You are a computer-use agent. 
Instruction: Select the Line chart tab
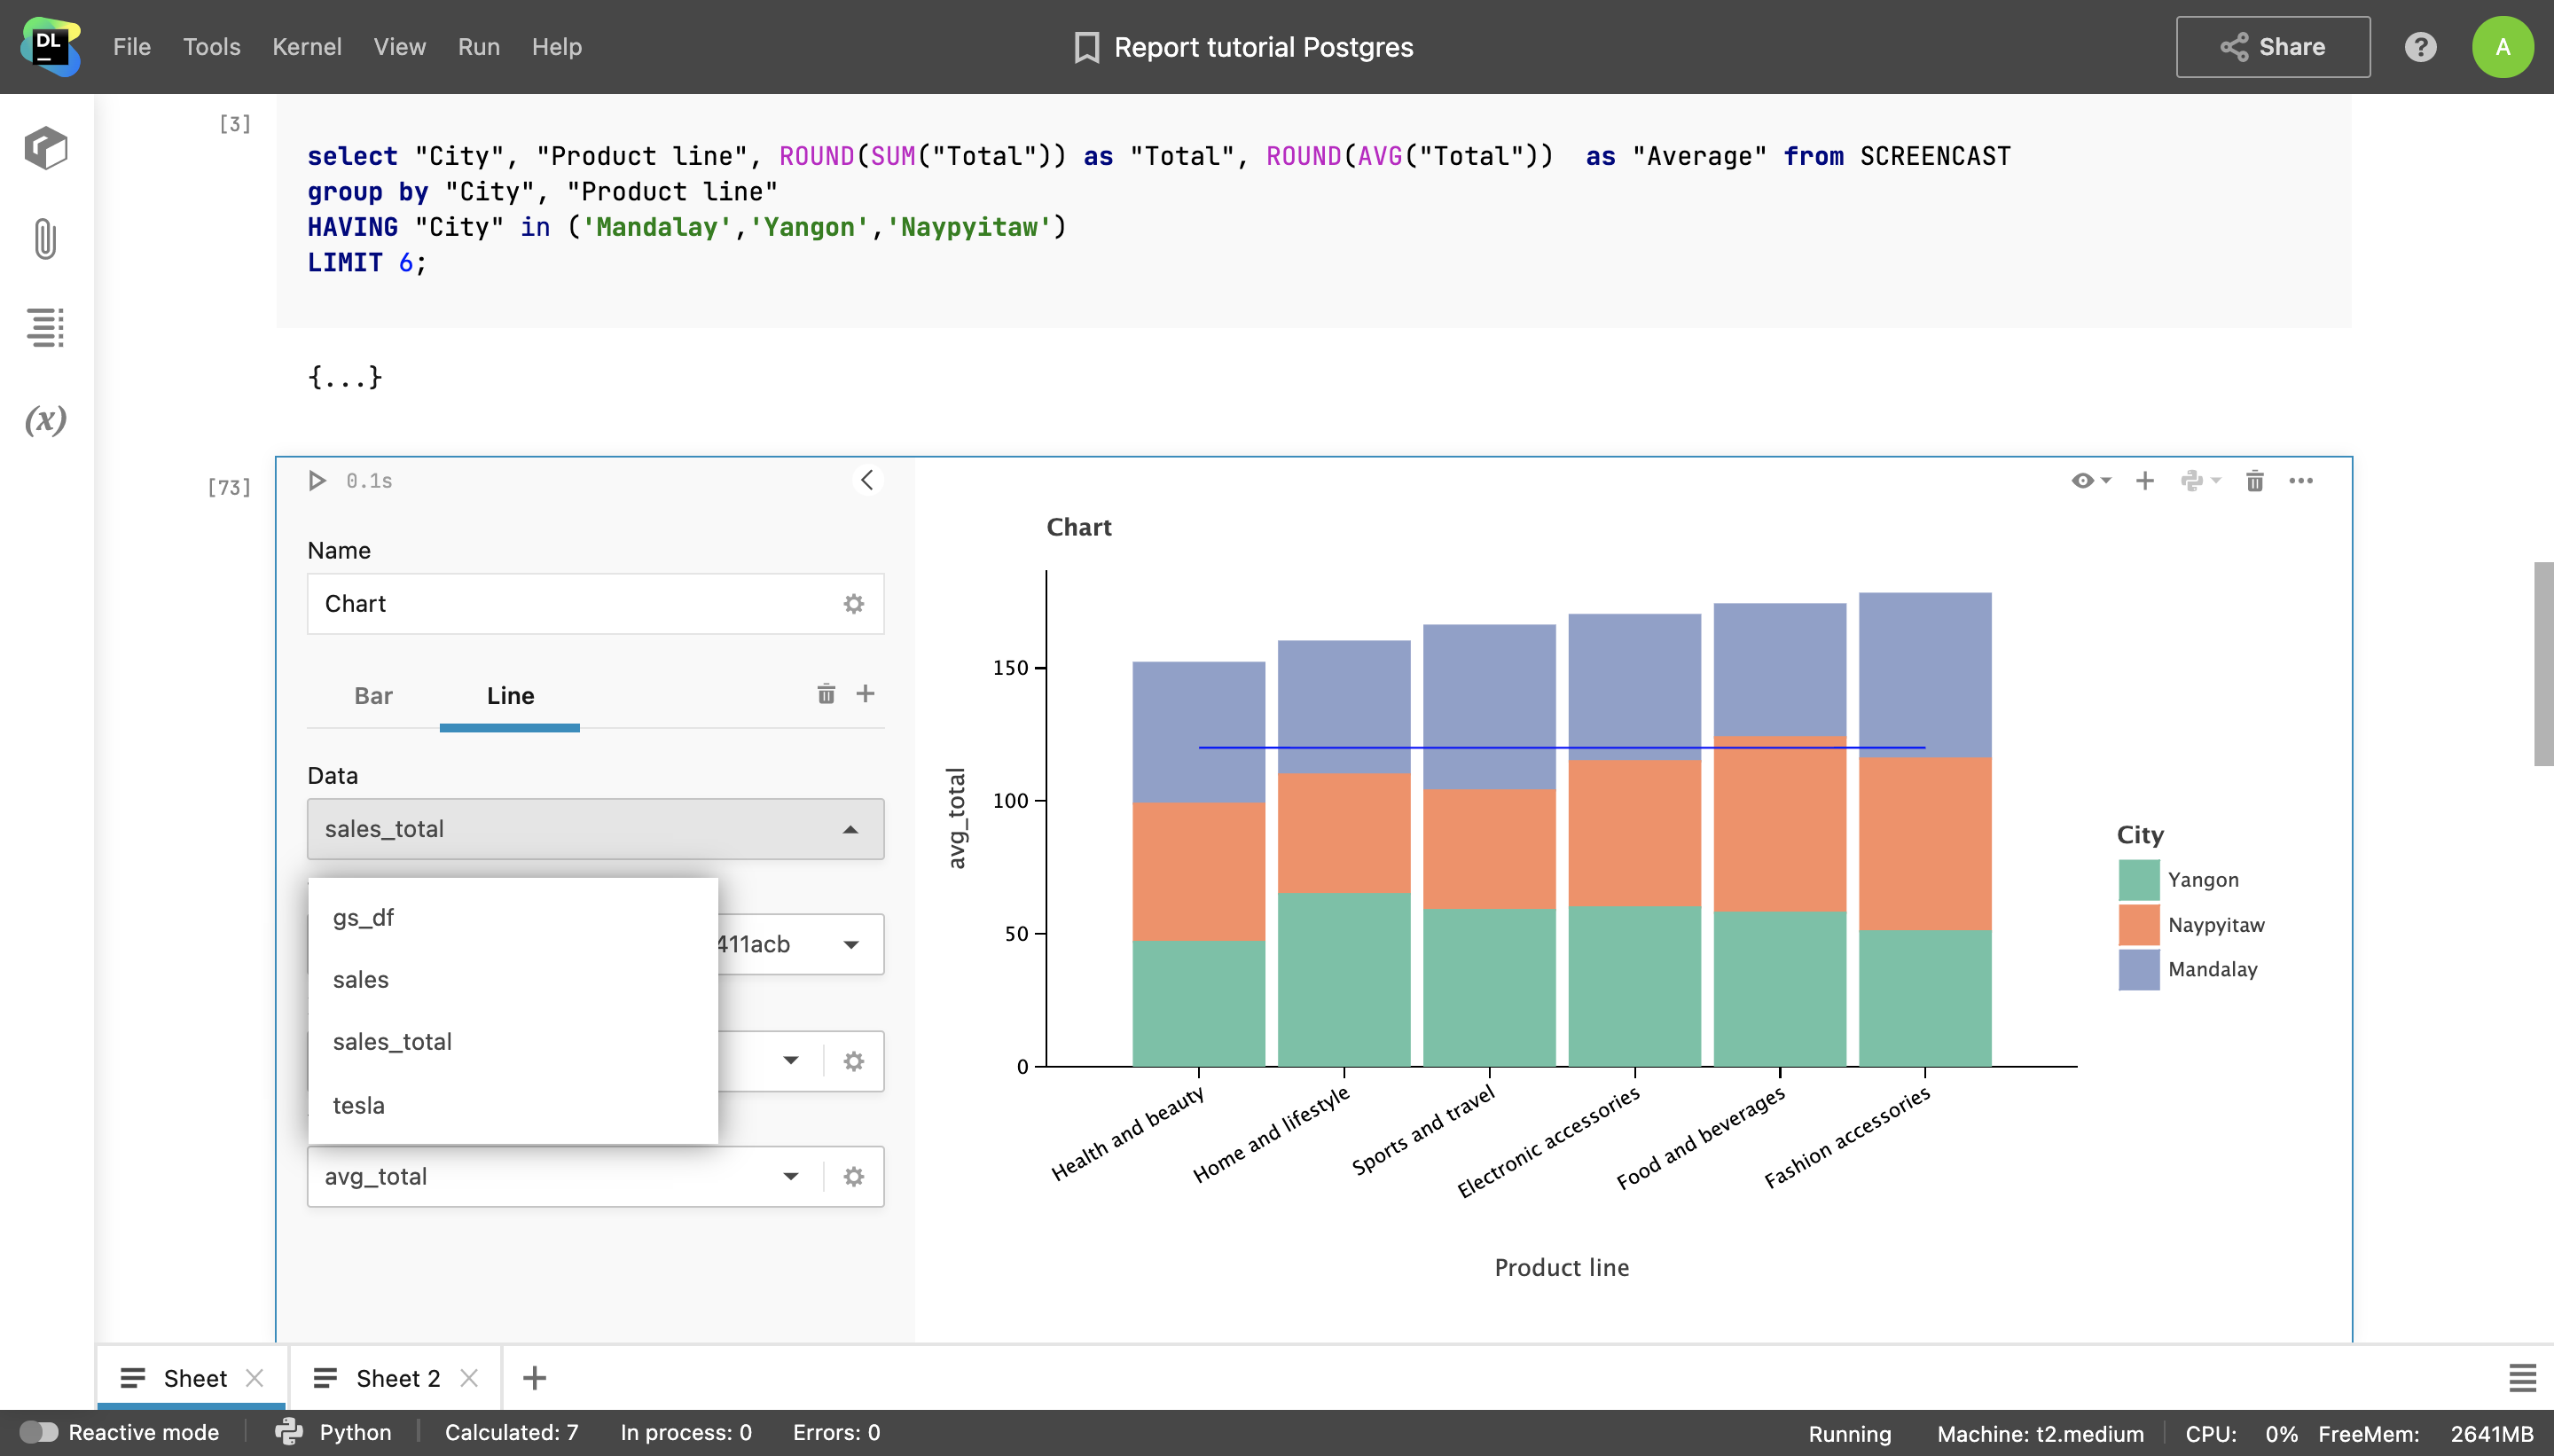coord(511,694)
